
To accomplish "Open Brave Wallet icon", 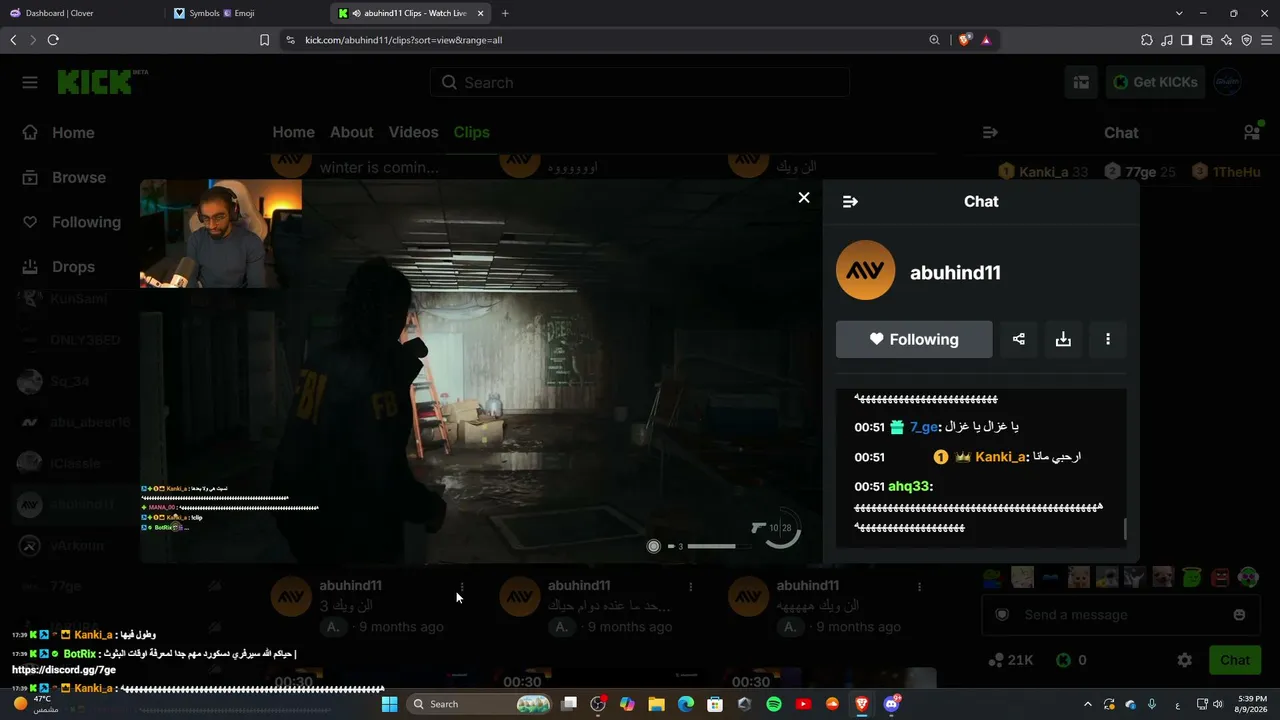I will click(1206, 40).
